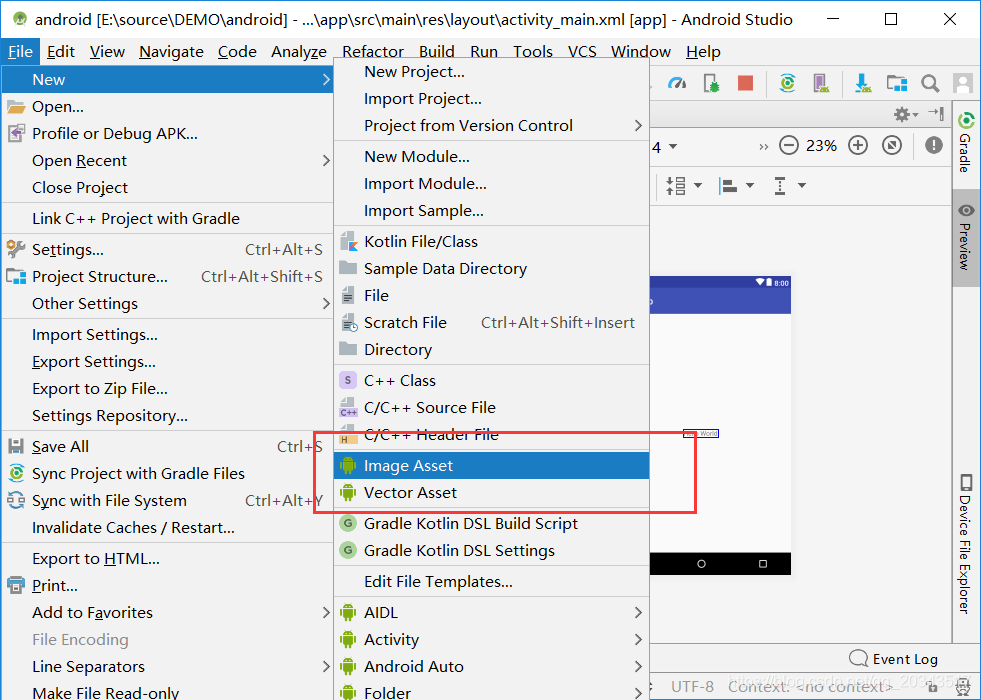Click Invalidate Caches / Restart...
981x700 pixels.
click(x=168, y=528)
